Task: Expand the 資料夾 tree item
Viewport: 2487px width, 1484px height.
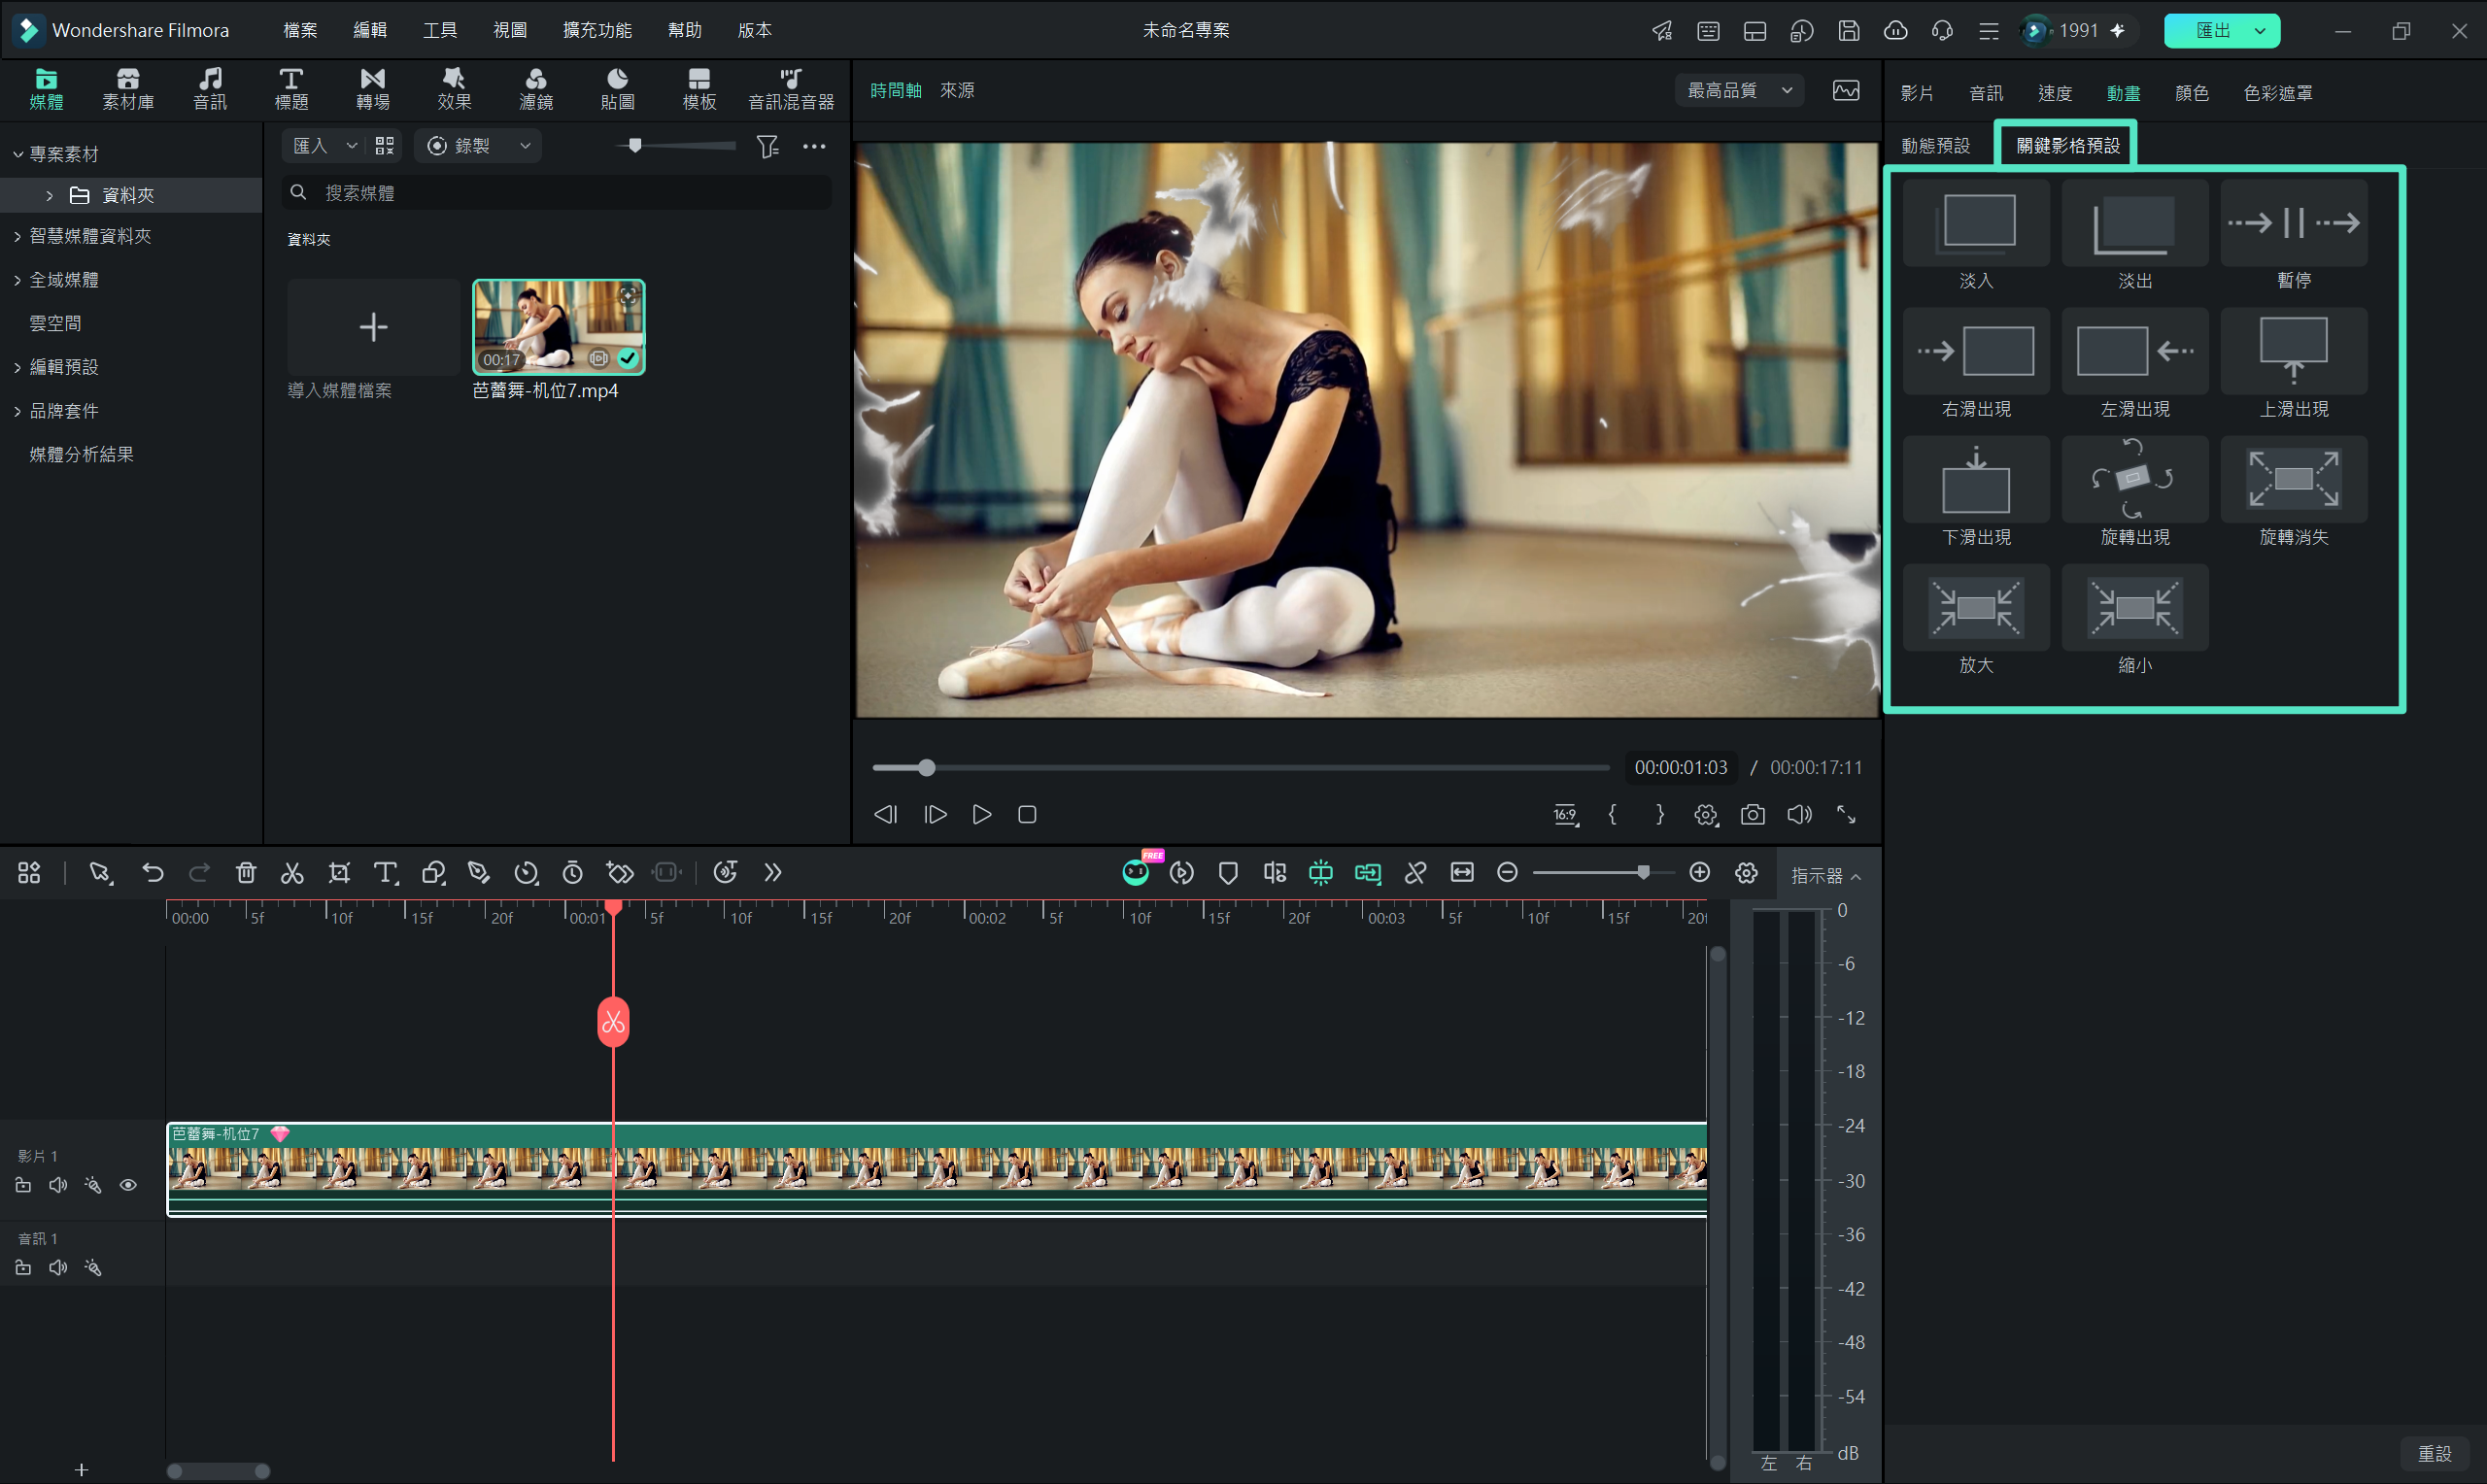Action: coord(49,196)
